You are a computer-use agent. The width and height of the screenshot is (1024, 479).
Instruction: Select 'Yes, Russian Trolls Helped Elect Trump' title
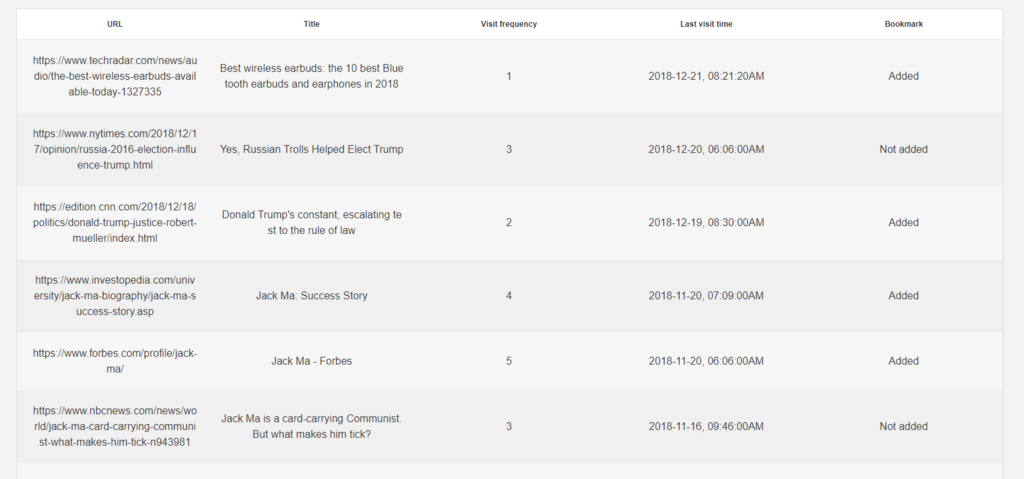(x=312, y=150)
